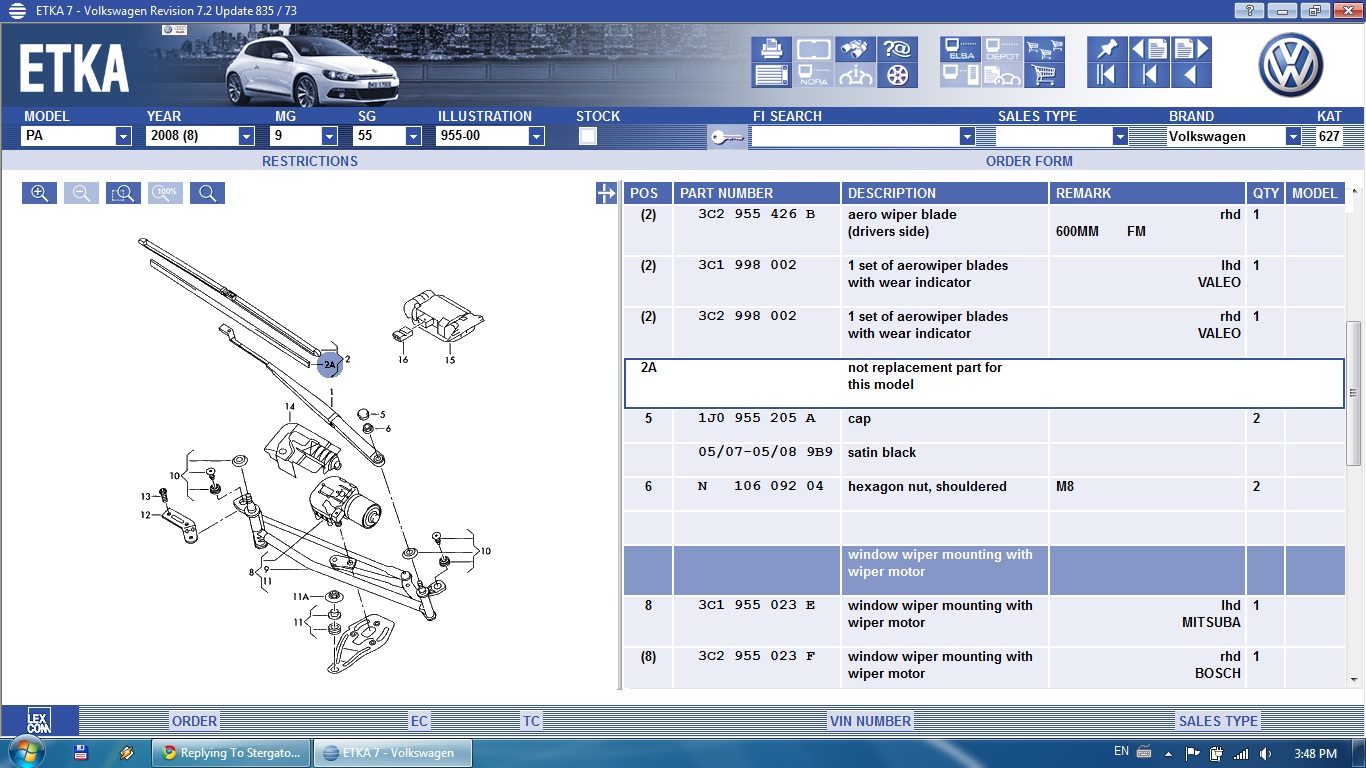Expand the SG dropdown showing 55
This screenshot has height=768, width=1366.
click(413, 136)
